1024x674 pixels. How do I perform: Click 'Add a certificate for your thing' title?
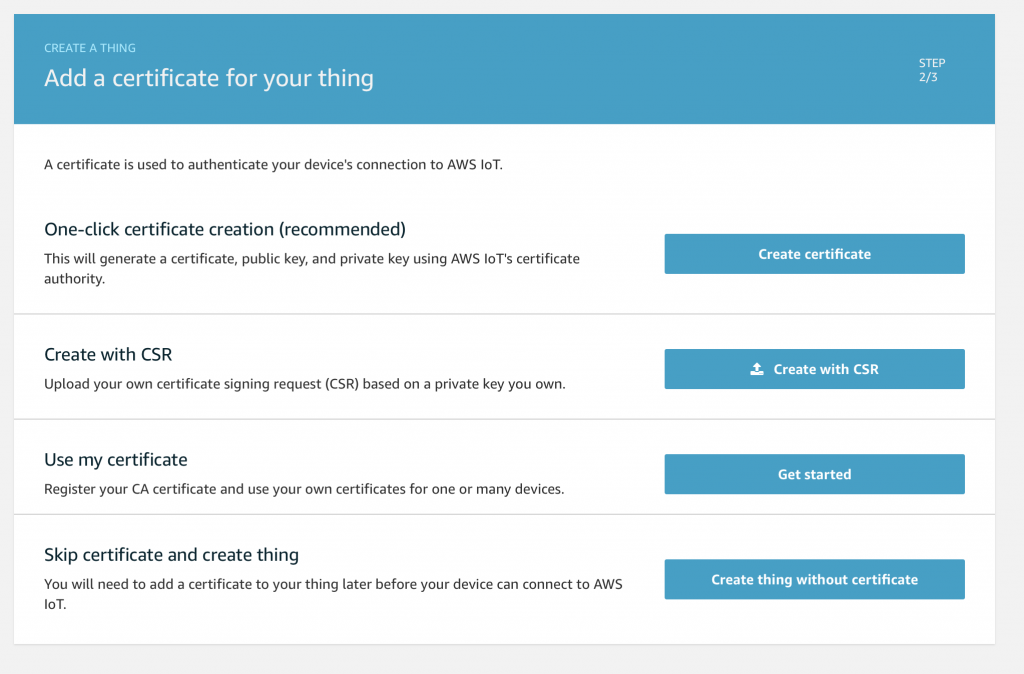click(x=208, y=78)
